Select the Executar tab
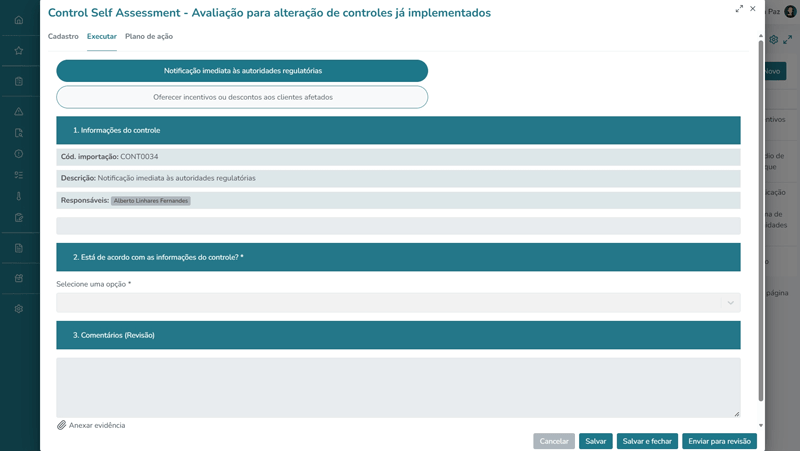Image resolution: width=800 pixels, height=451 pixels. (x=102, y=36)
